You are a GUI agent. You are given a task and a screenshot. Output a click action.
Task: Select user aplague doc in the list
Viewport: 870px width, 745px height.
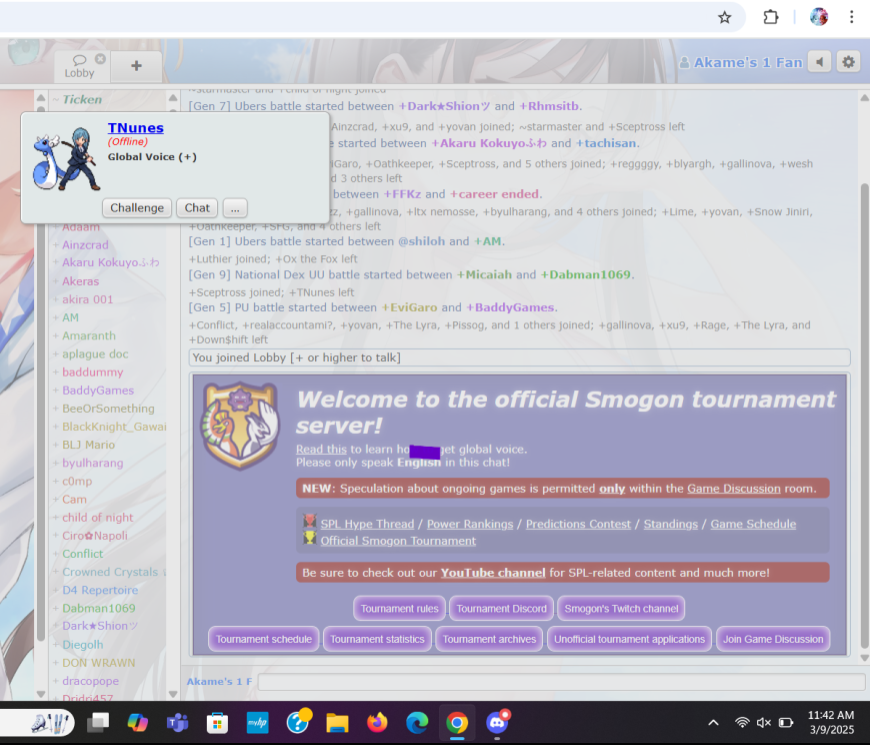click(x=95, y=354)
